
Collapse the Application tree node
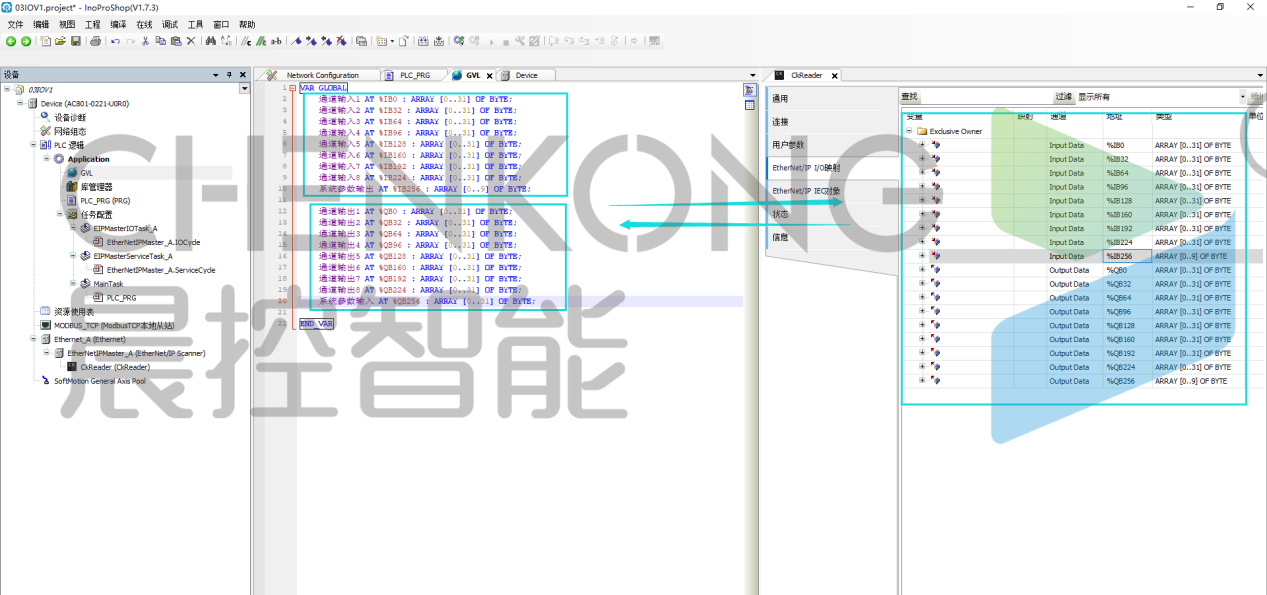[47, 159]
